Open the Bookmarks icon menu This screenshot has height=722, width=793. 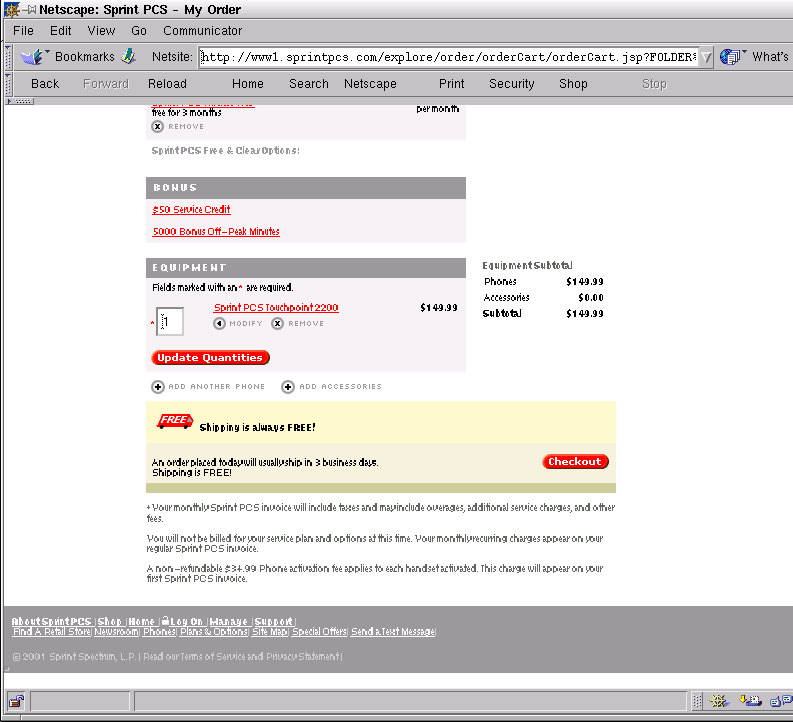pos(34,57)
